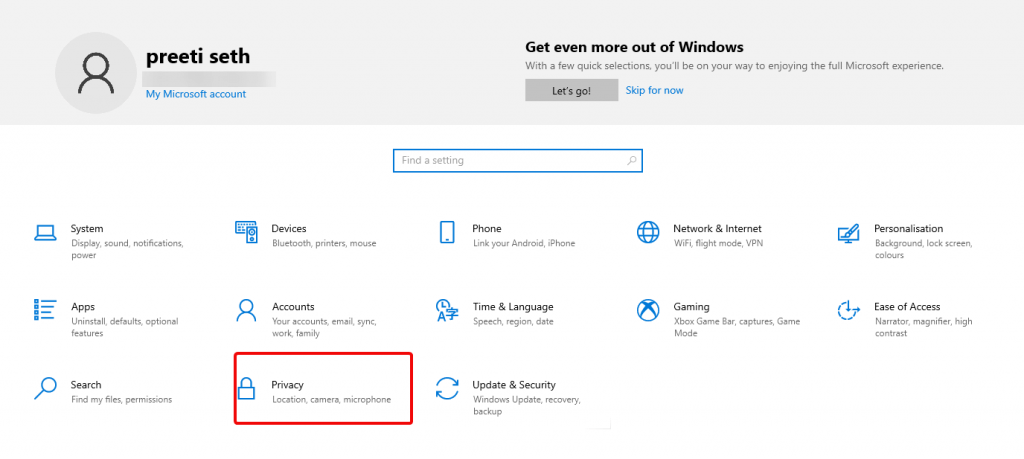The width and height of the screenshot is (1024, 459).
Task: Click 'Your accounts, email, sync, work, family' text
Action: 324,327
